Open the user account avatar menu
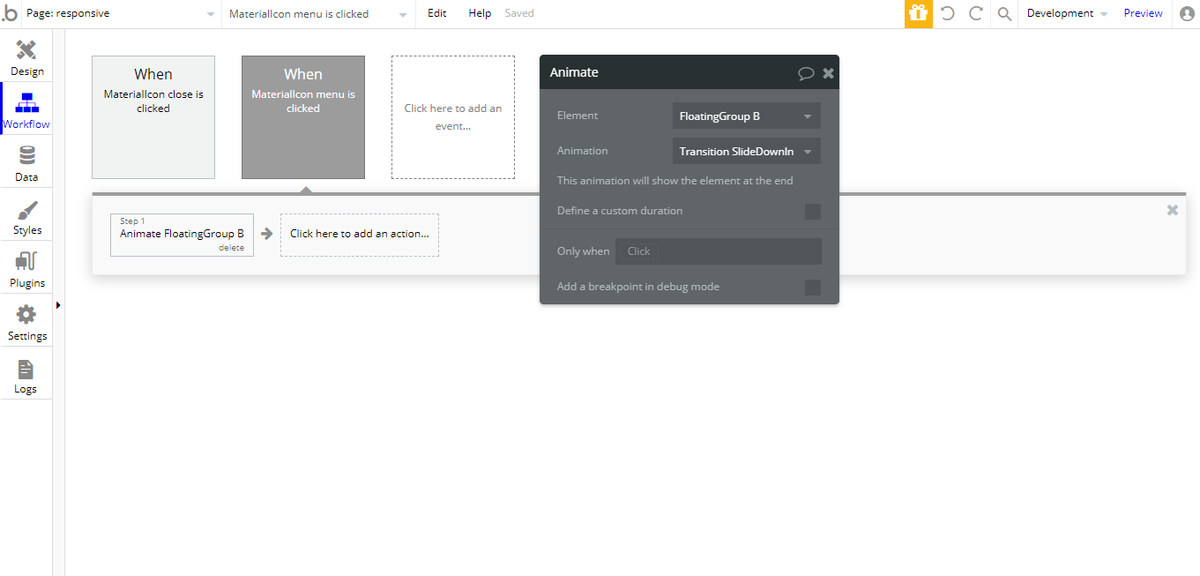Image resolution: width=1200 pixels, height=576 pixels. pyautogui.click(x=1187, y=13)
